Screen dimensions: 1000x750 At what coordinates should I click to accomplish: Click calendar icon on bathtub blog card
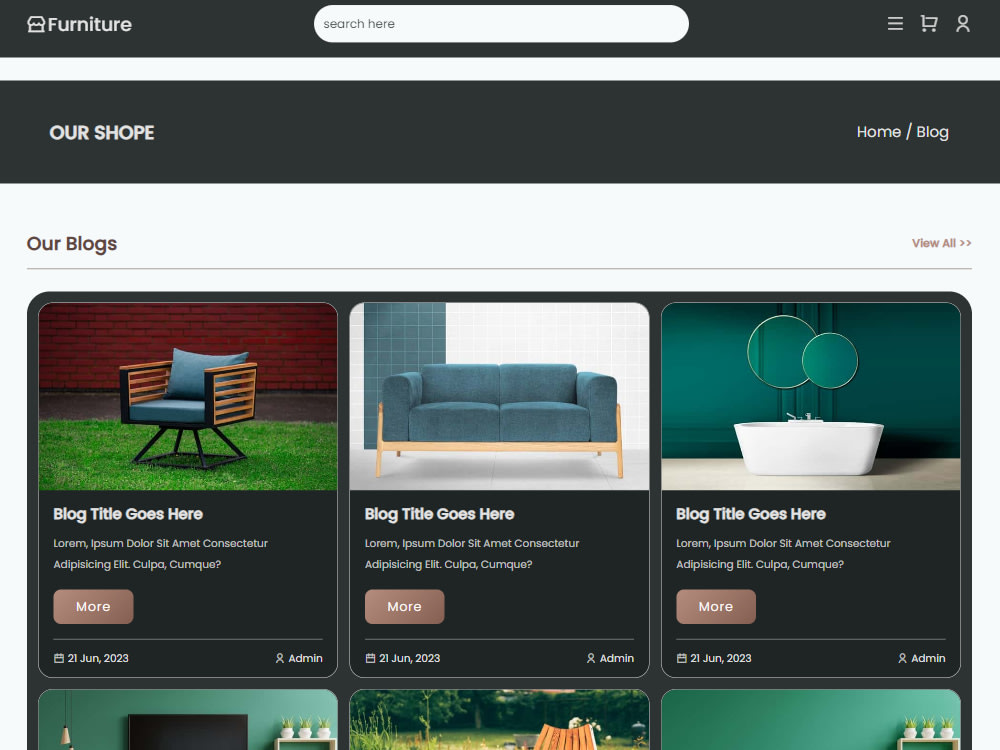pyautogui.click(x=681, y=658)
